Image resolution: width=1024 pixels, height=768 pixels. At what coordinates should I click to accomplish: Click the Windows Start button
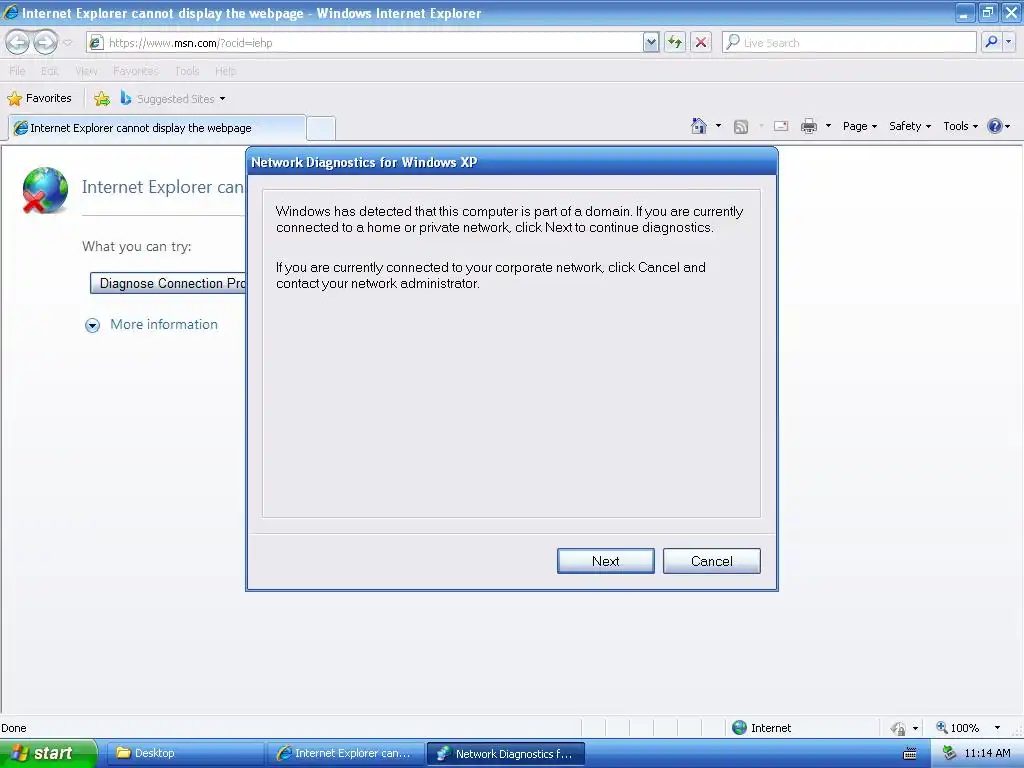click(x=47, y=753)
